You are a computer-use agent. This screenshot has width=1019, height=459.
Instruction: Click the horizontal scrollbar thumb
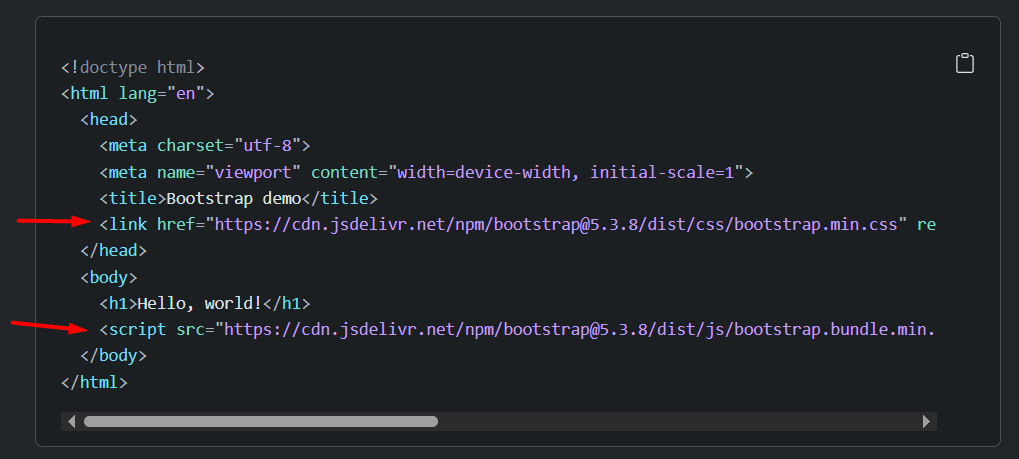(260, 422)
